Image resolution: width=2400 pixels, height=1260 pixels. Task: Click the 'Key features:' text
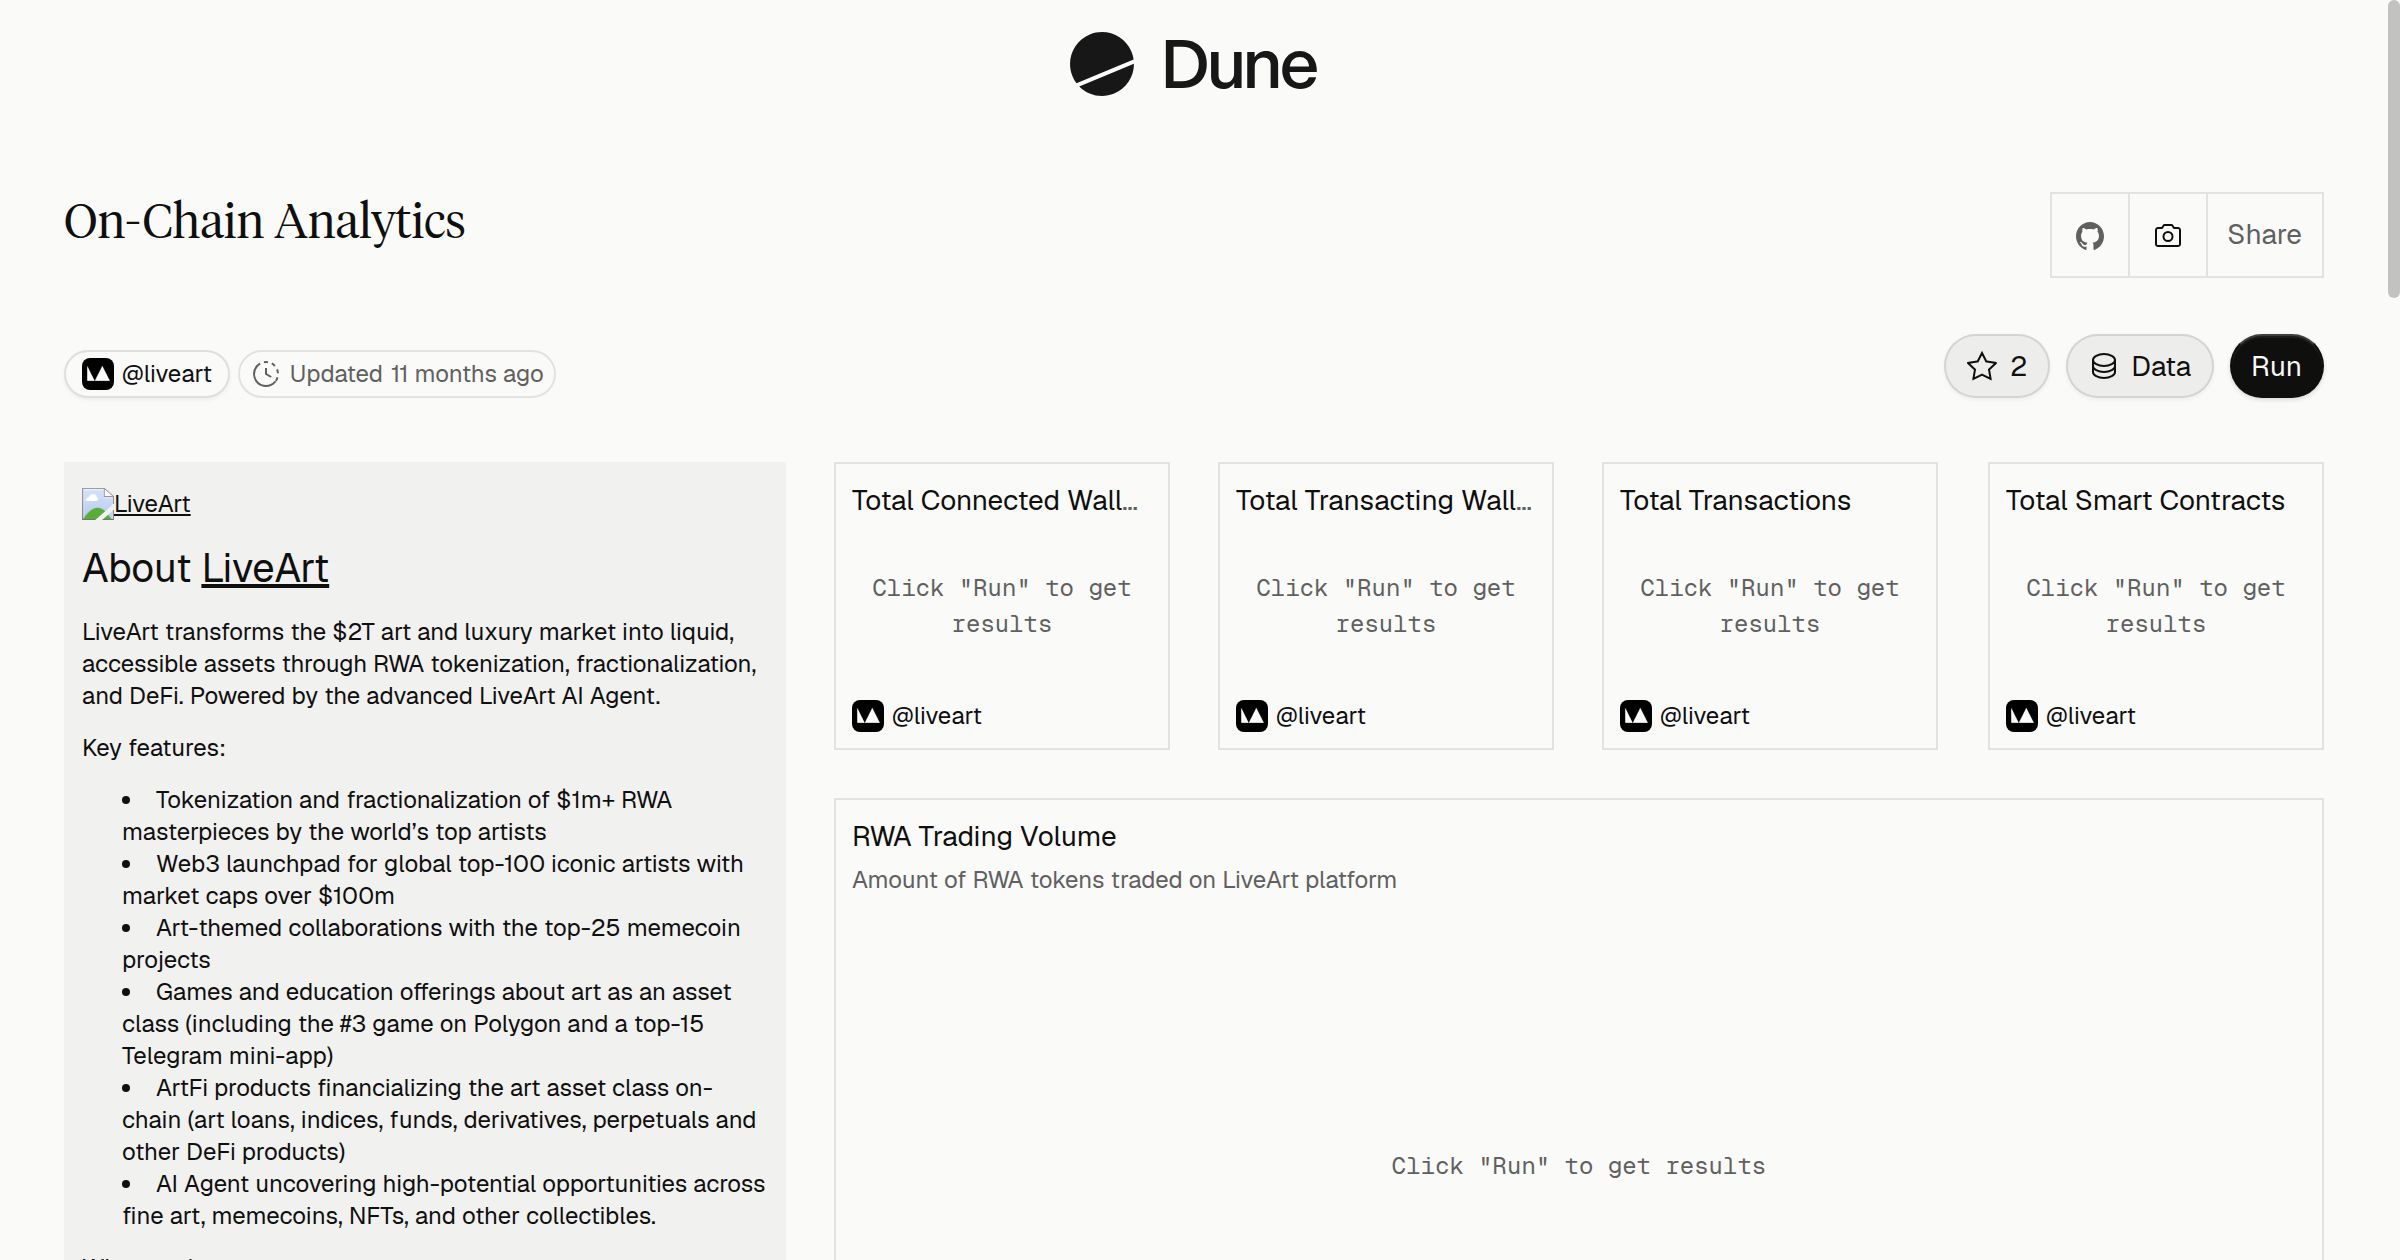[x=154, y=748]
